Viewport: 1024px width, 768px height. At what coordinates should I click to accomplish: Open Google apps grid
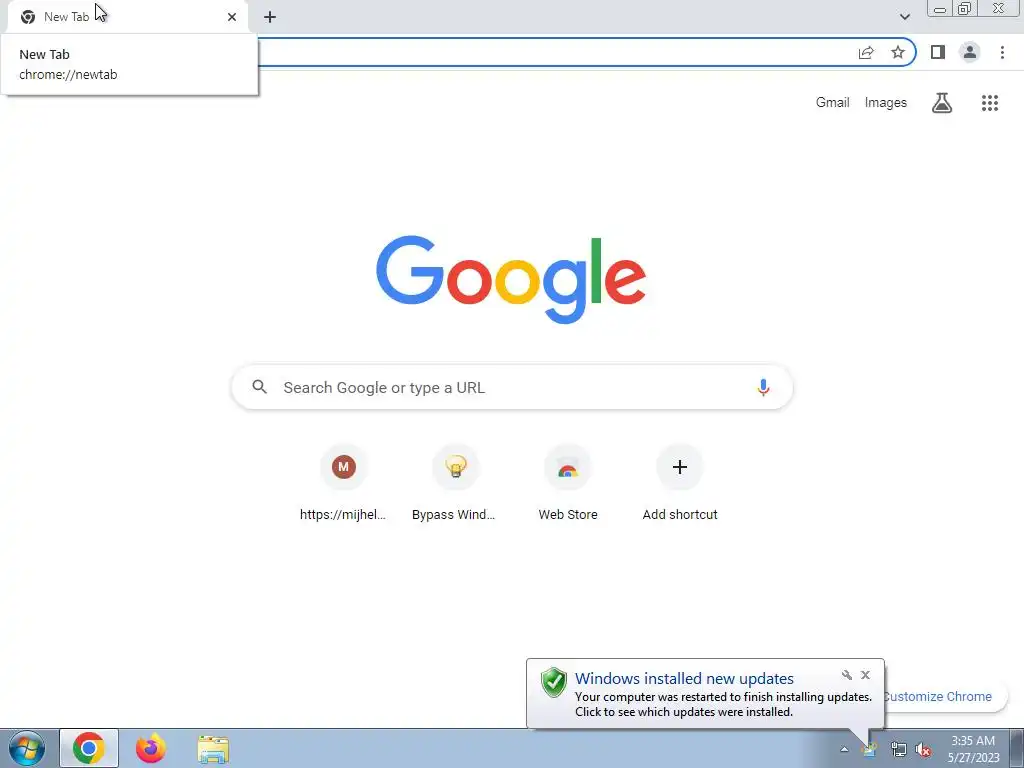point(990,103)
